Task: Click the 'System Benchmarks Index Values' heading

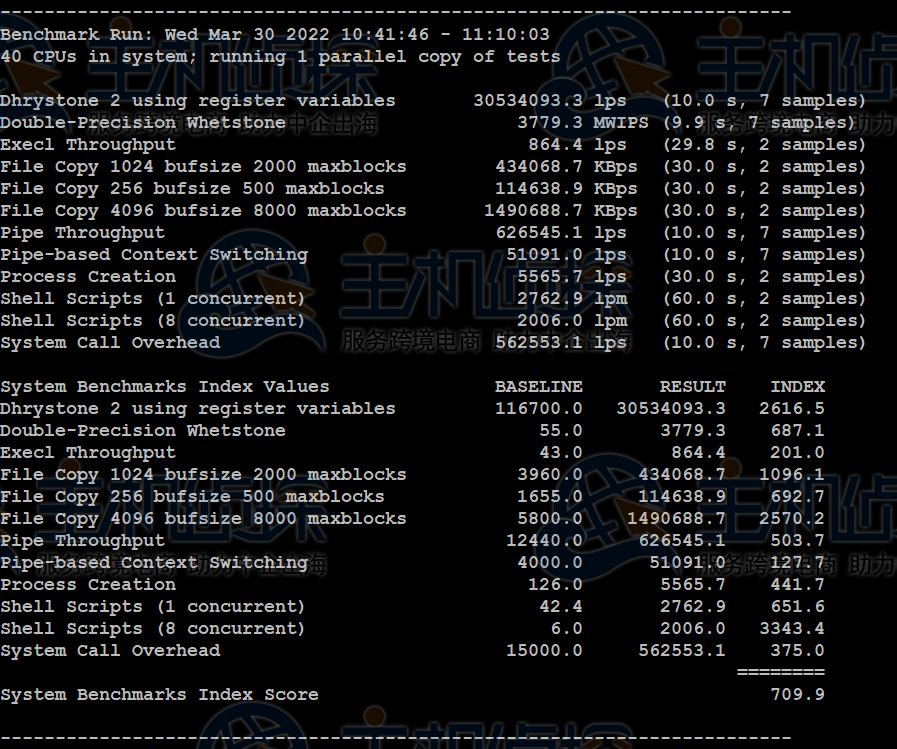Action: [165, 387]
